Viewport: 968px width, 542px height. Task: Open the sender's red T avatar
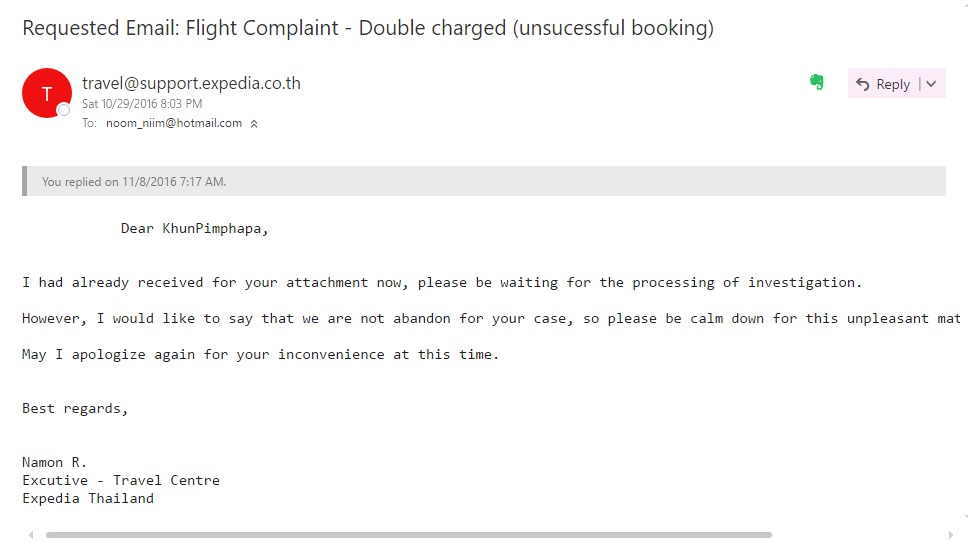[x=46, y=93]
